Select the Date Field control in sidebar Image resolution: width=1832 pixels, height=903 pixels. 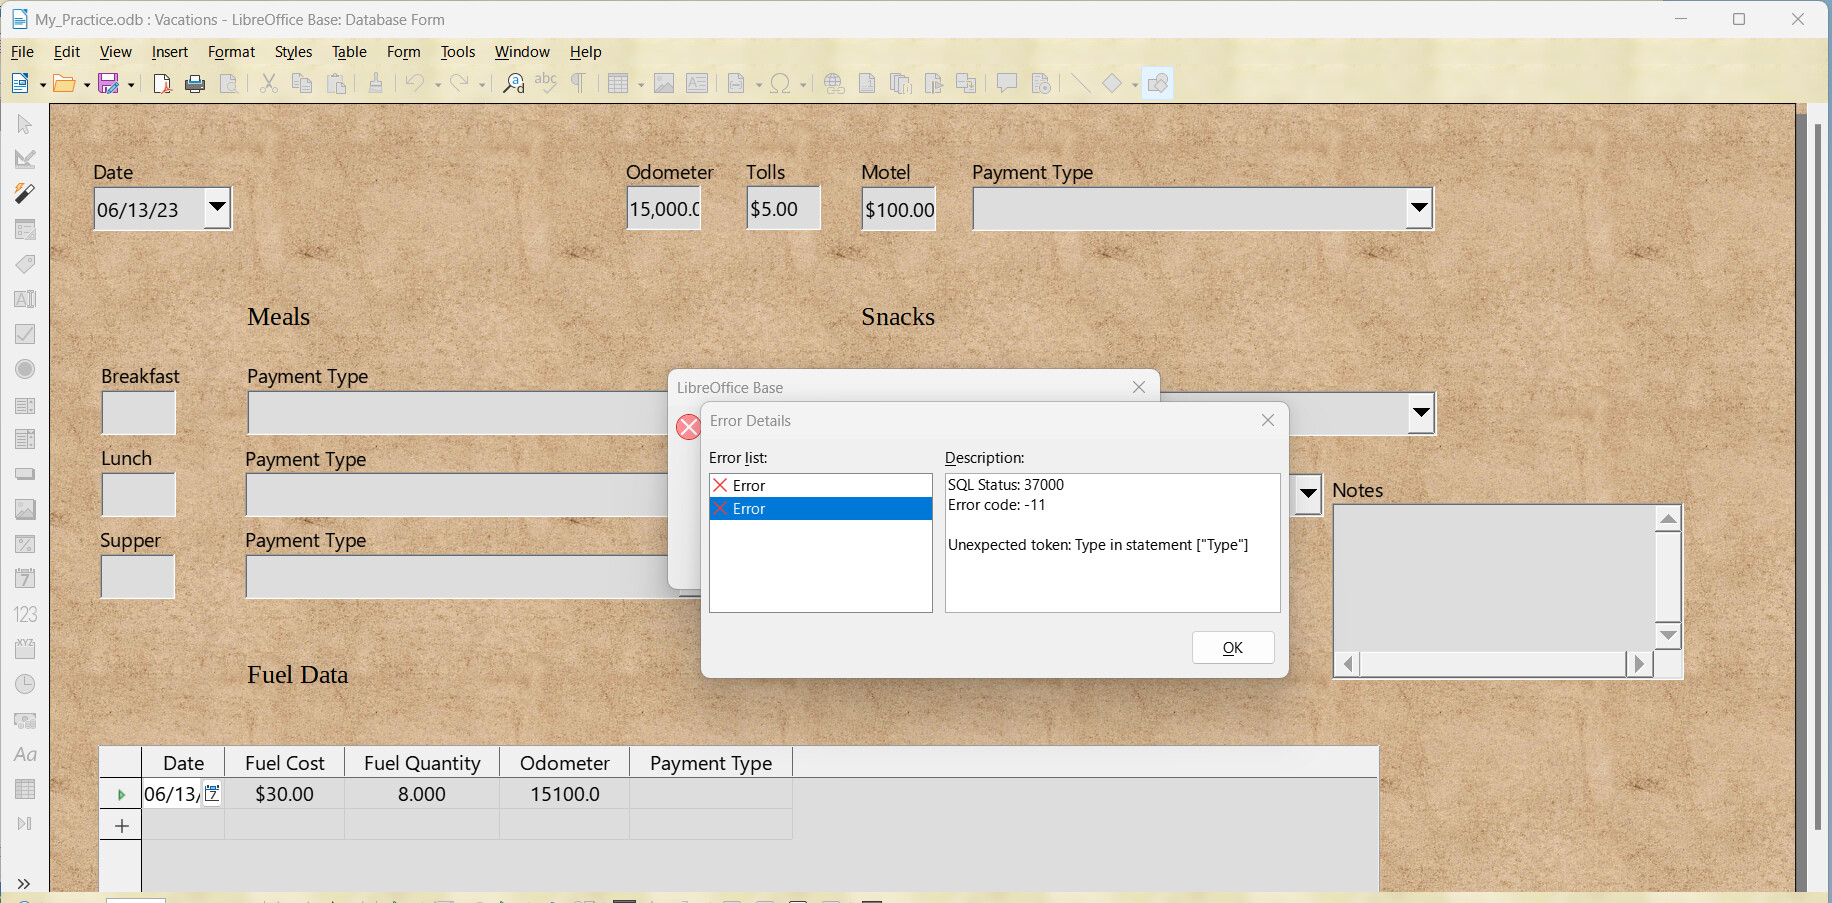(x=25, y=579)
